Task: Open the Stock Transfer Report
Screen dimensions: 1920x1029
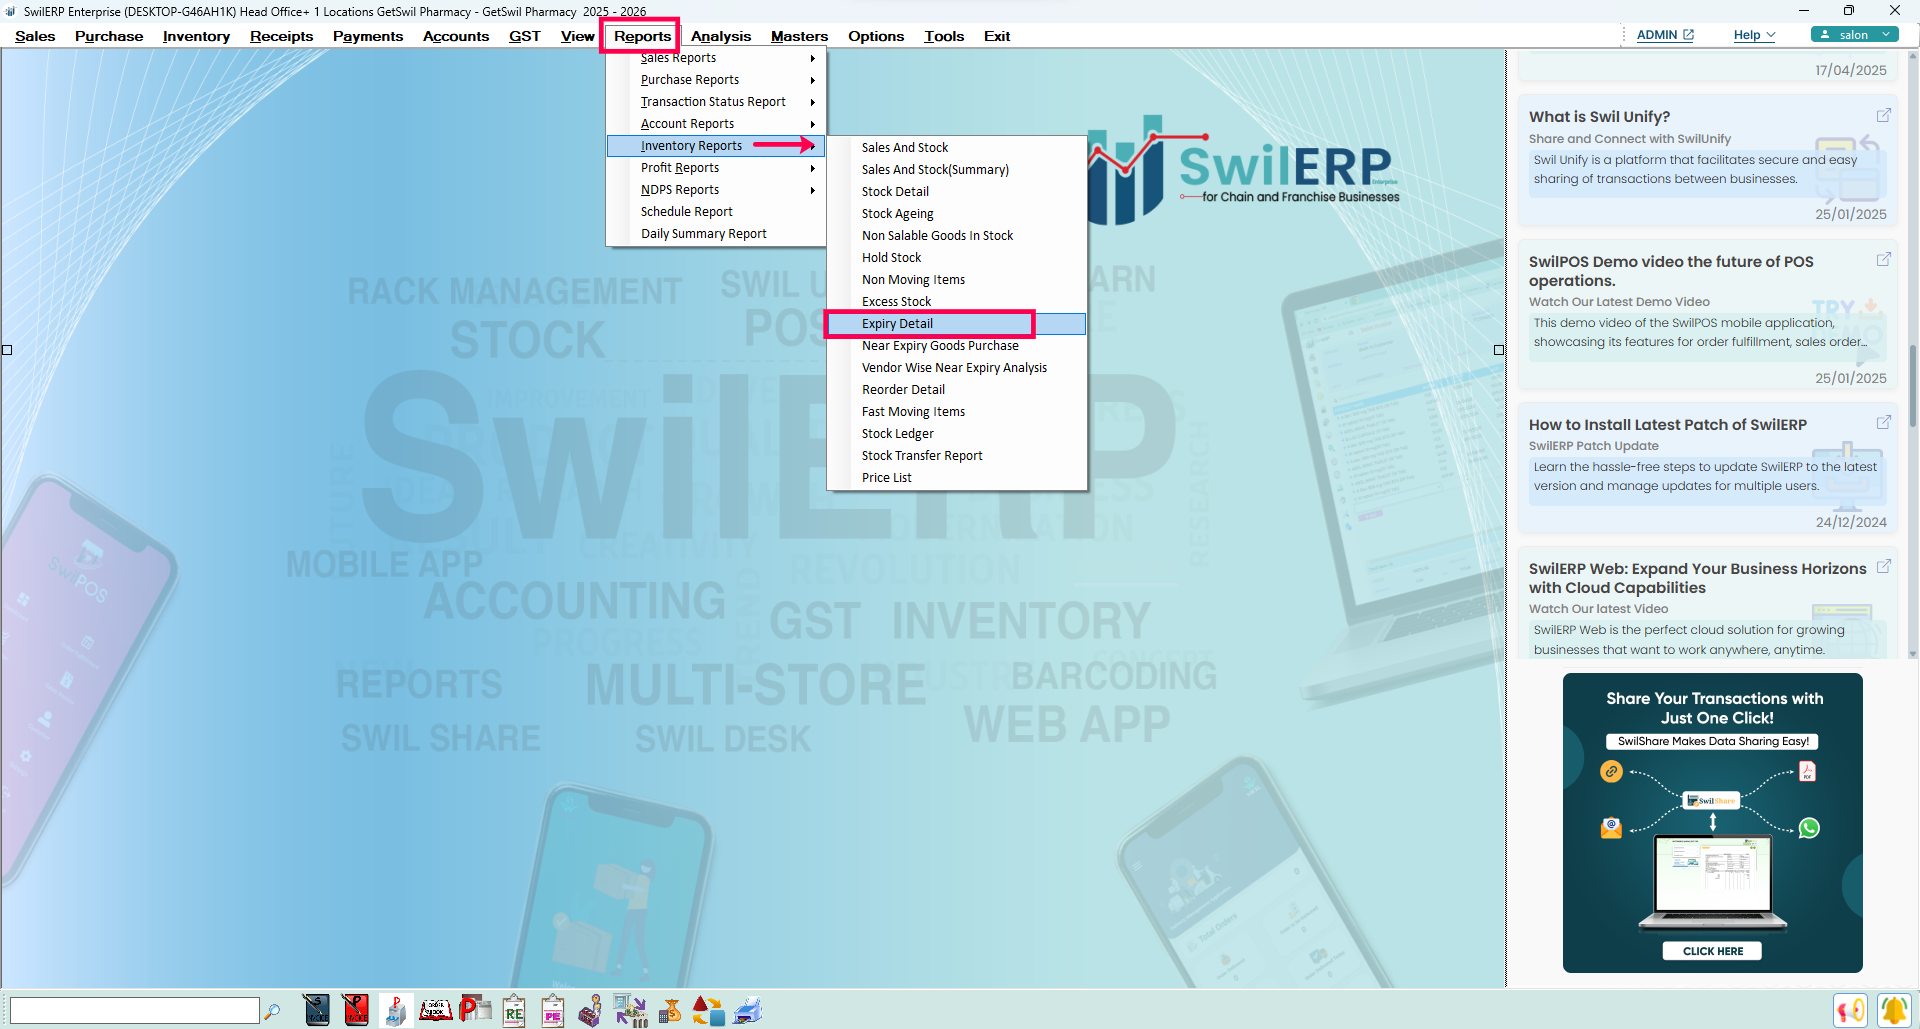Action: click(x=957, y=456)
